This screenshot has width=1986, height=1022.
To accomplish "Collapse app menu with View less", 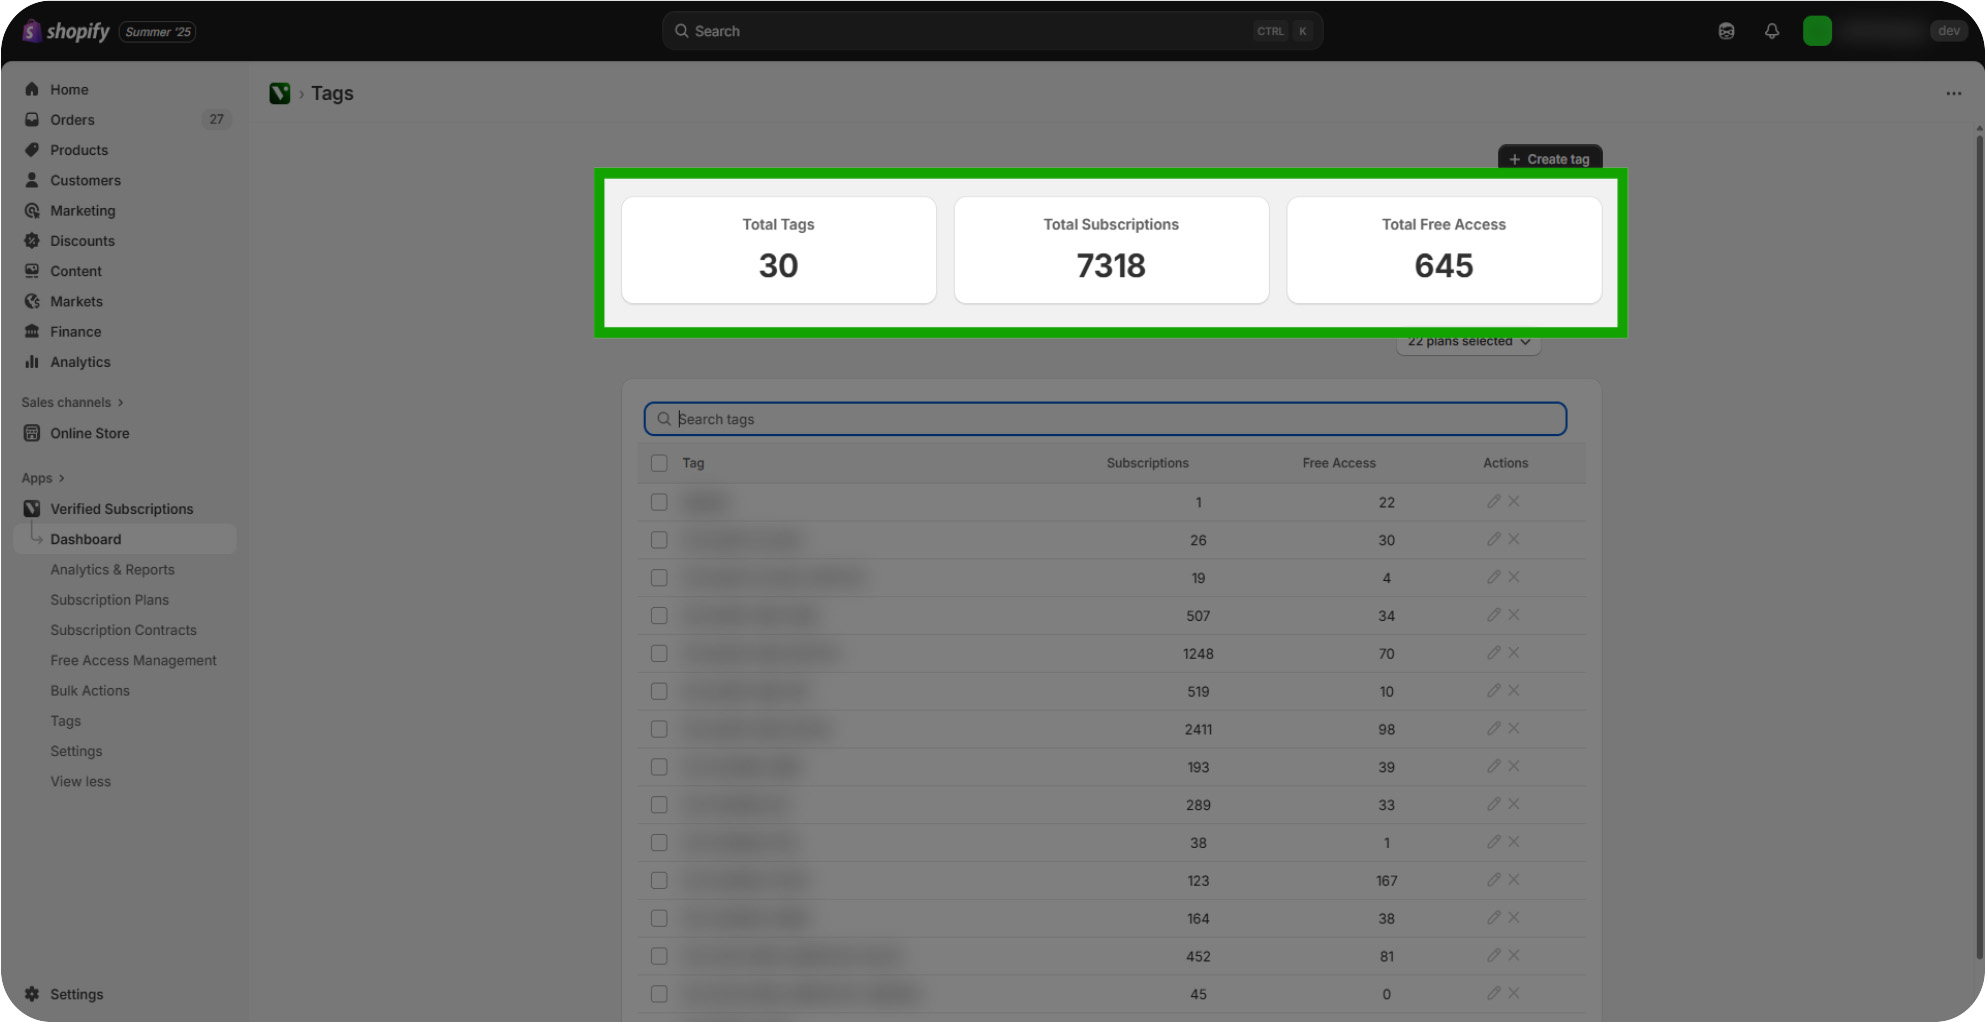I will tap(81, 781).
